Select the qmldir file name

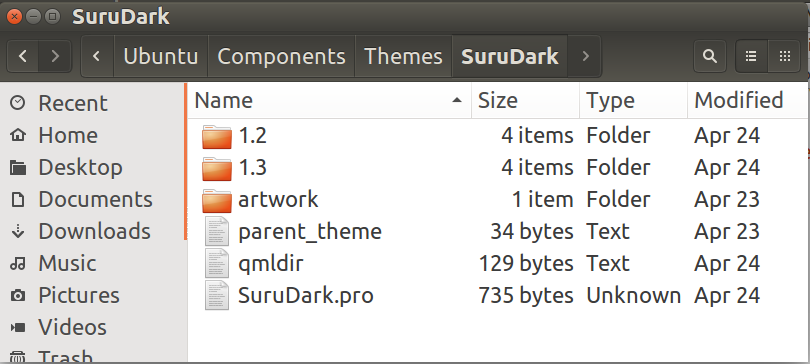pos(270,264)
